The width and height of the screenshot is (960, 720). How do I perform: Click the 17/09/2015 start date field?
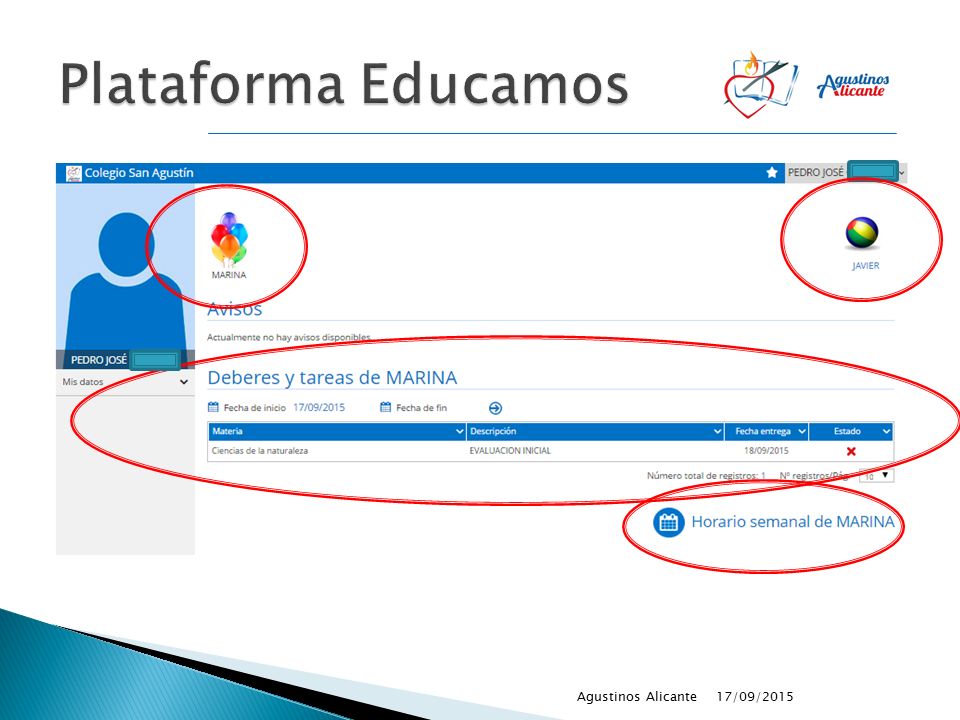pyautogui.click(x=319, y=407)
